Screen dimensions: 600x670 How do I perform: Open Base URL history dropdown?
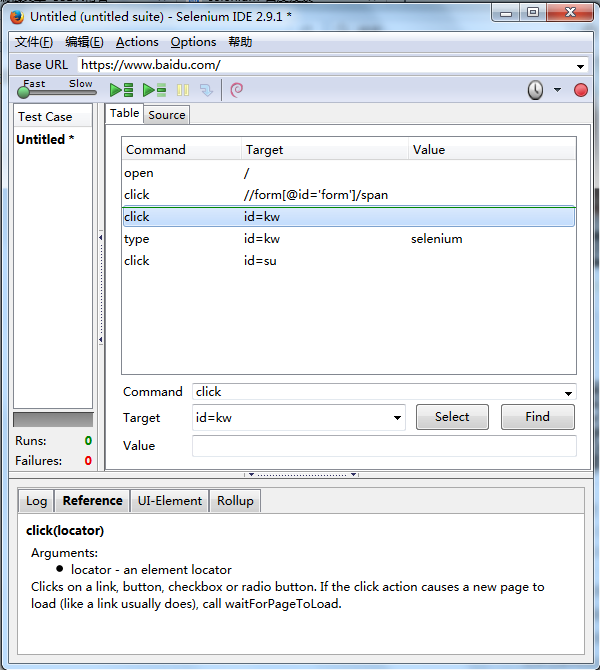(580, 66)
